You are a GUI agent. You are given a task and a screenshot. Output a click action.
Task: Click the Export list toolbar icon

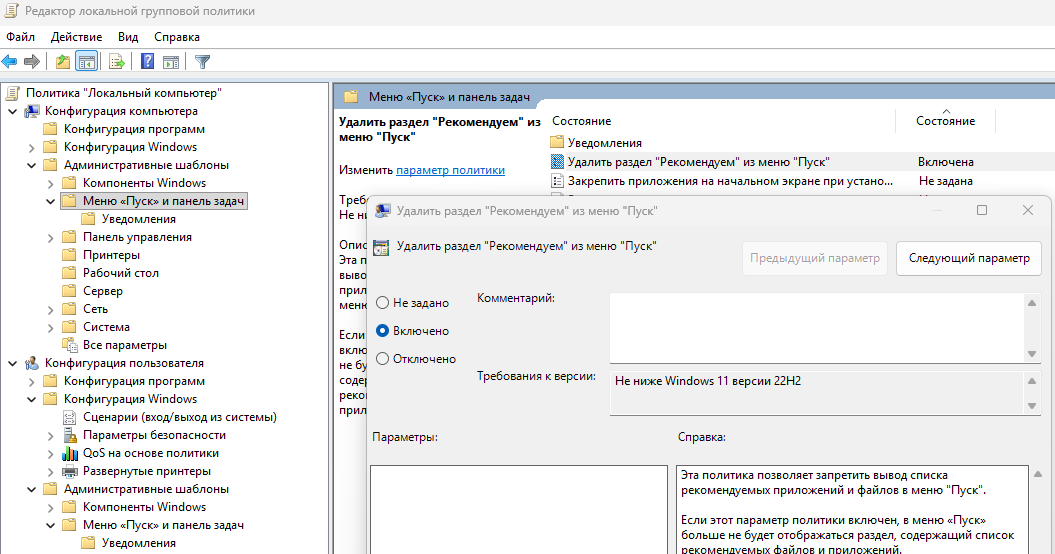[x=116, y=62]
